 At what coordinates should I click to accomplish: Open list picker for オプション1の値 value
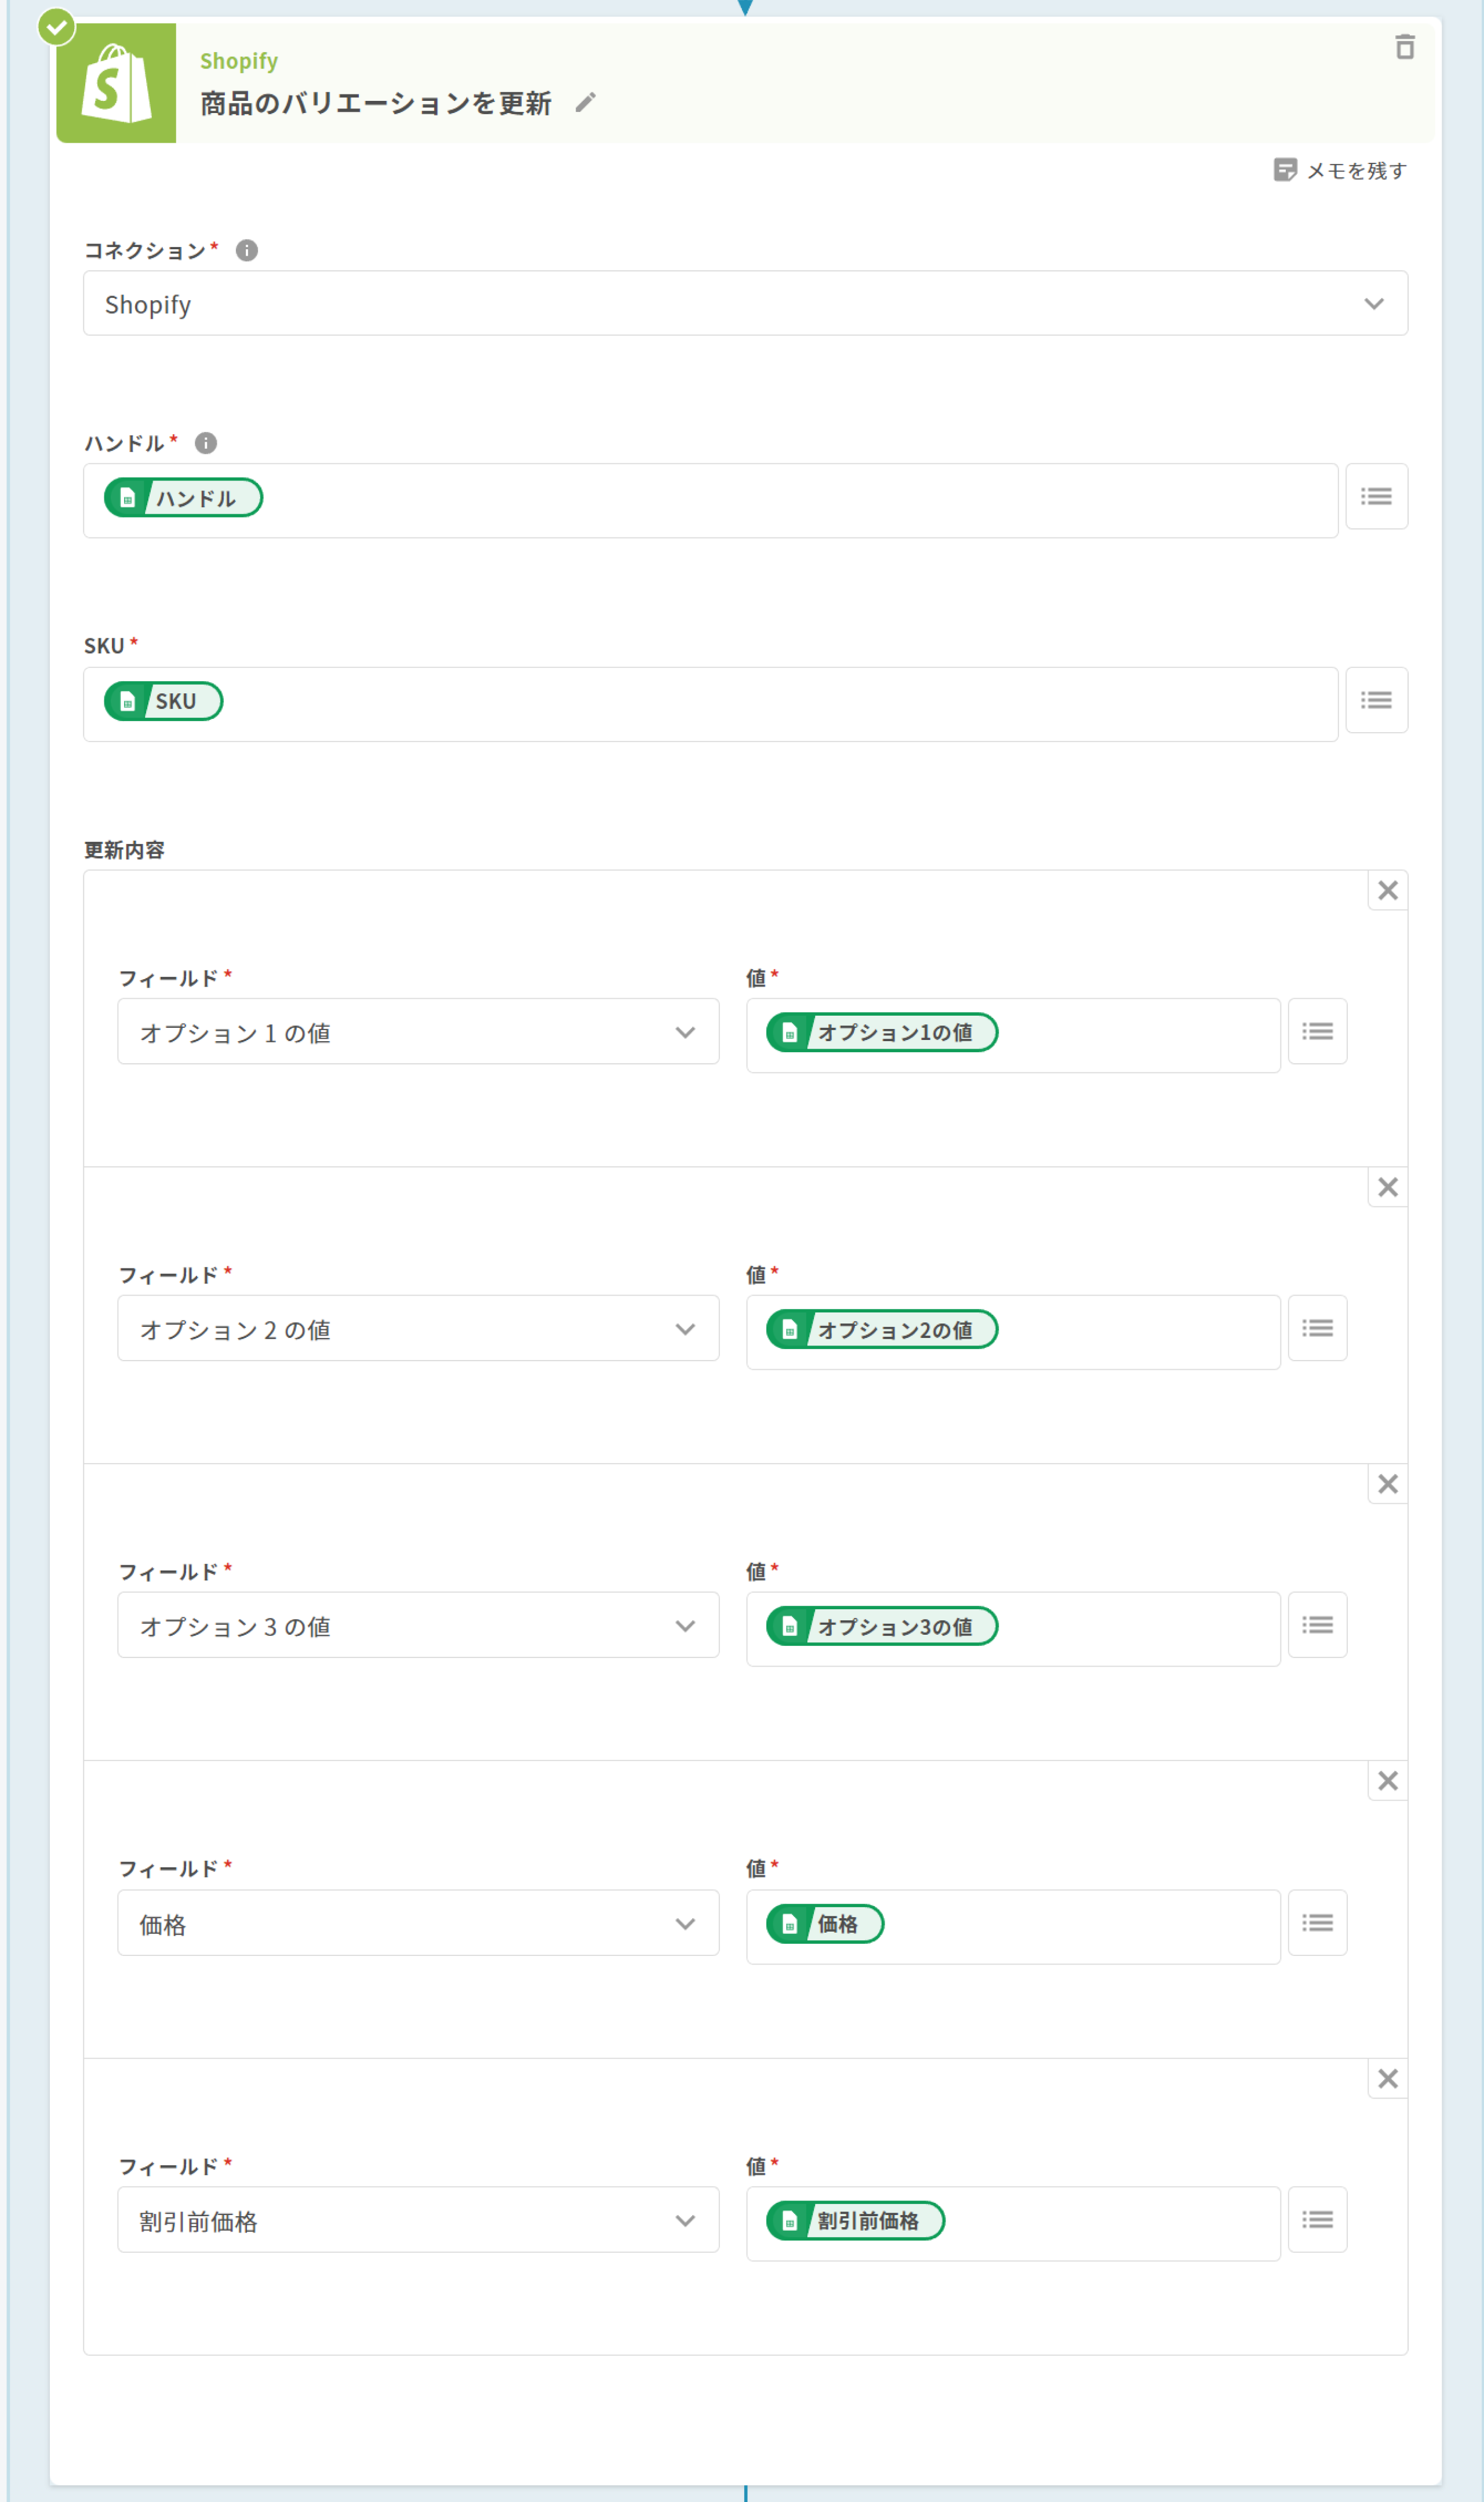[1317, 1032]
